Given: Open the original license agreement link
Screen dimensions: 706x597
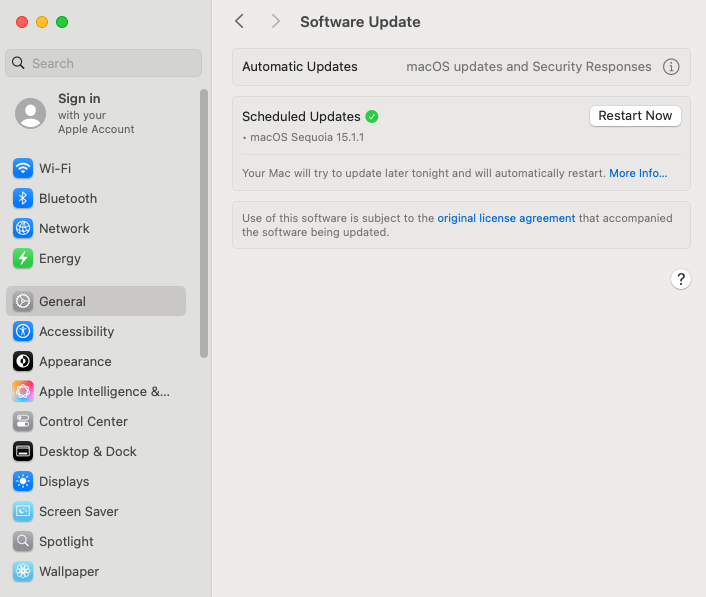Looking at the screenshot, I should coord(506,218).
